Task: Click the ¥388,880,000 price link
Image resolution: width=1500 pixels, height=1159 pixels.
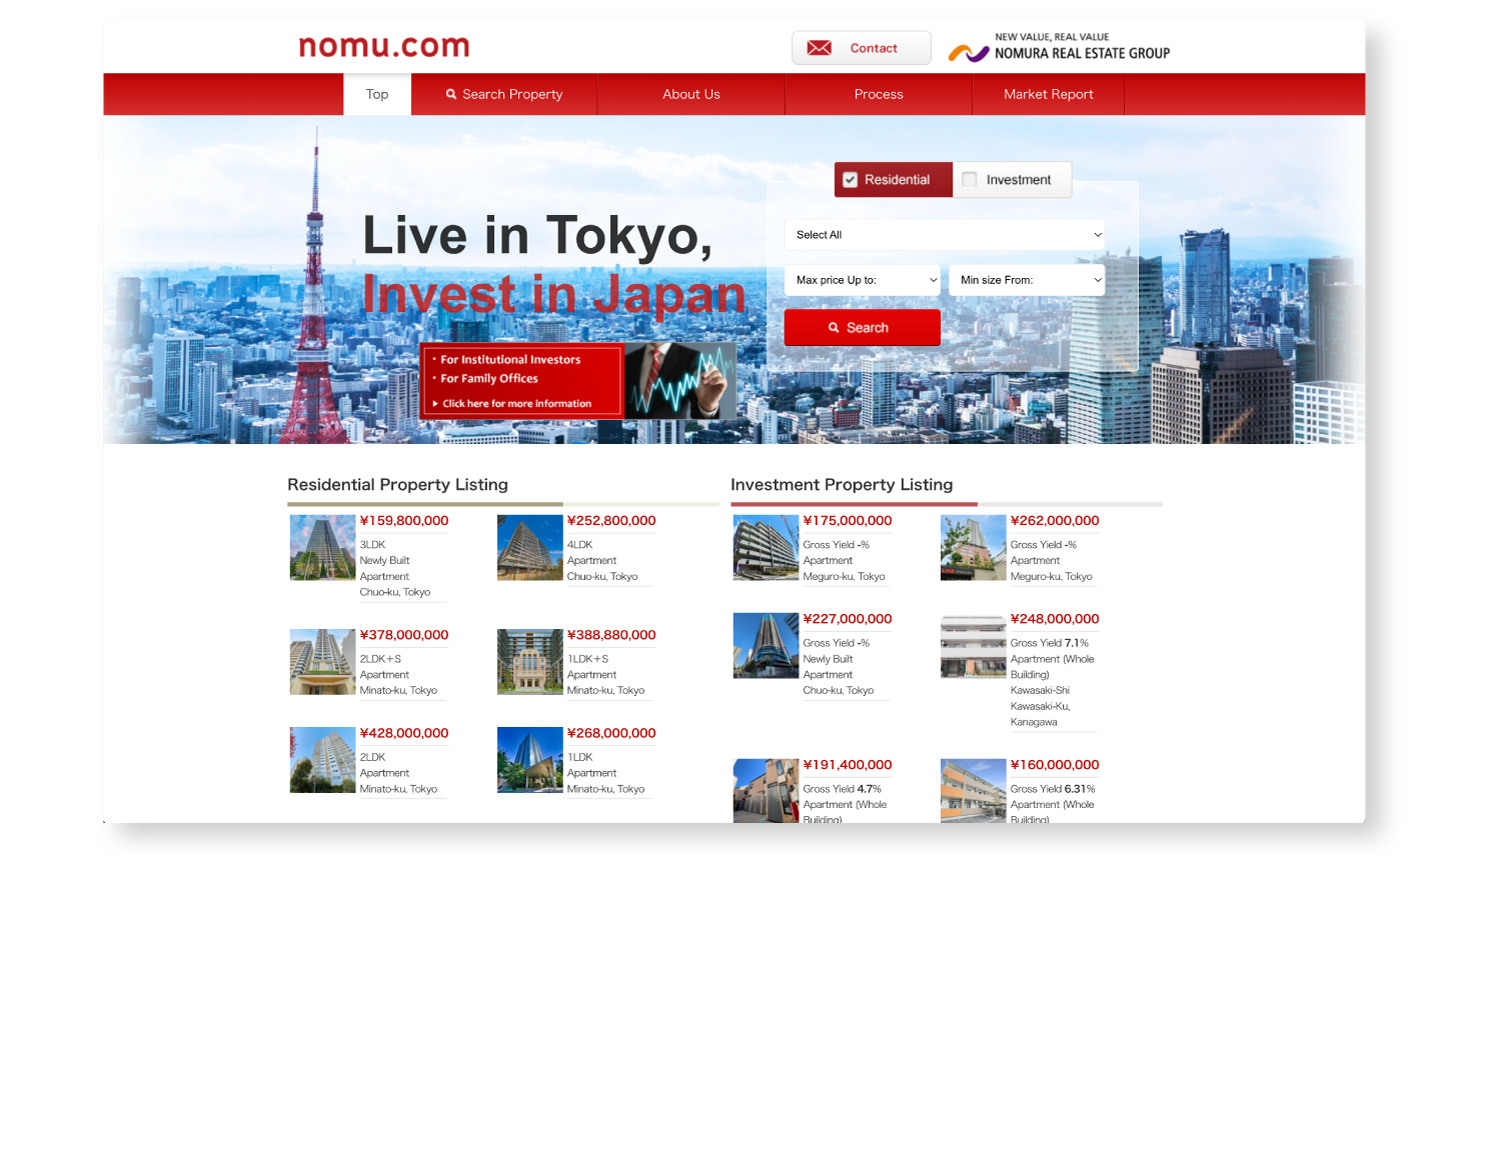Action: [x=611, y=635]
